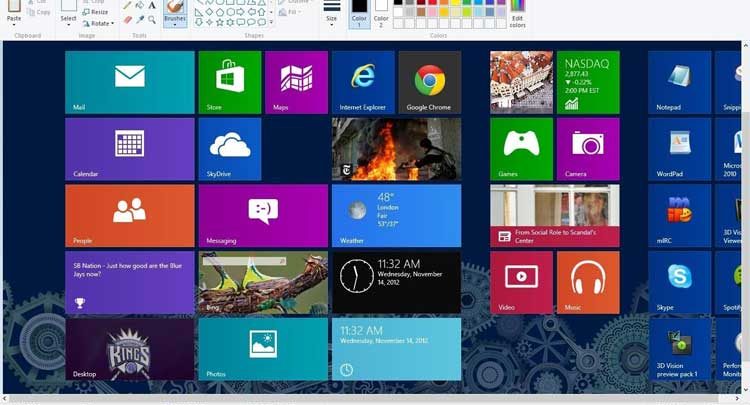Click the Photos tile

(264, 349)
